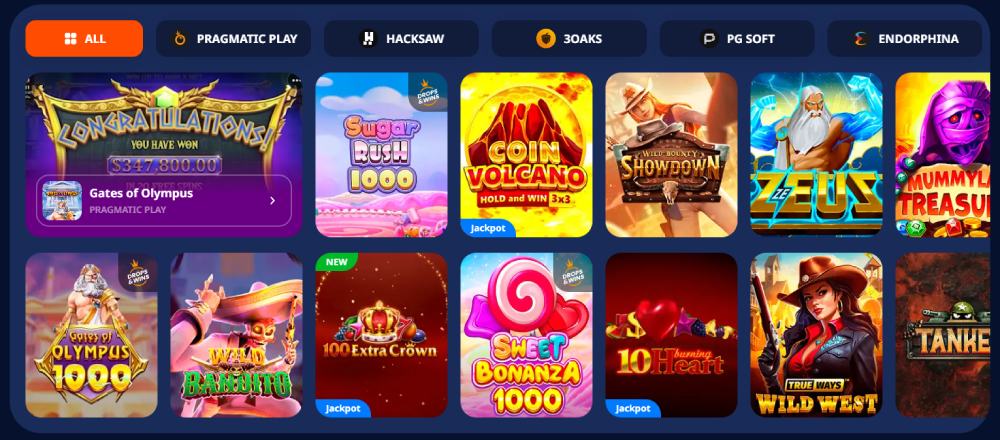This screenshot has width=1000, height=440.
Task: Launch Coin Volcano Hold and Win
Action: click(526, 155)
